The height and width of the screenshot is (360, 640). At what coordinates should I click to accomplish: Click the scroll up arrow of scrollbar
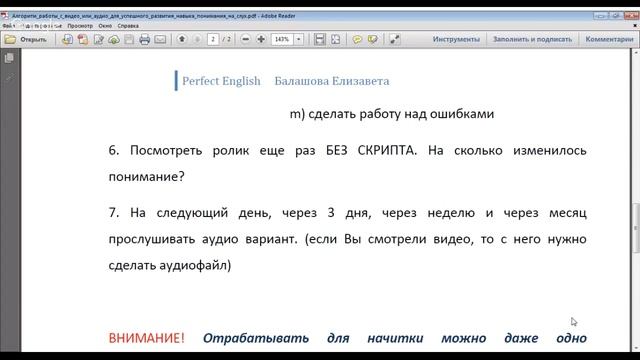tap(636, 53)
